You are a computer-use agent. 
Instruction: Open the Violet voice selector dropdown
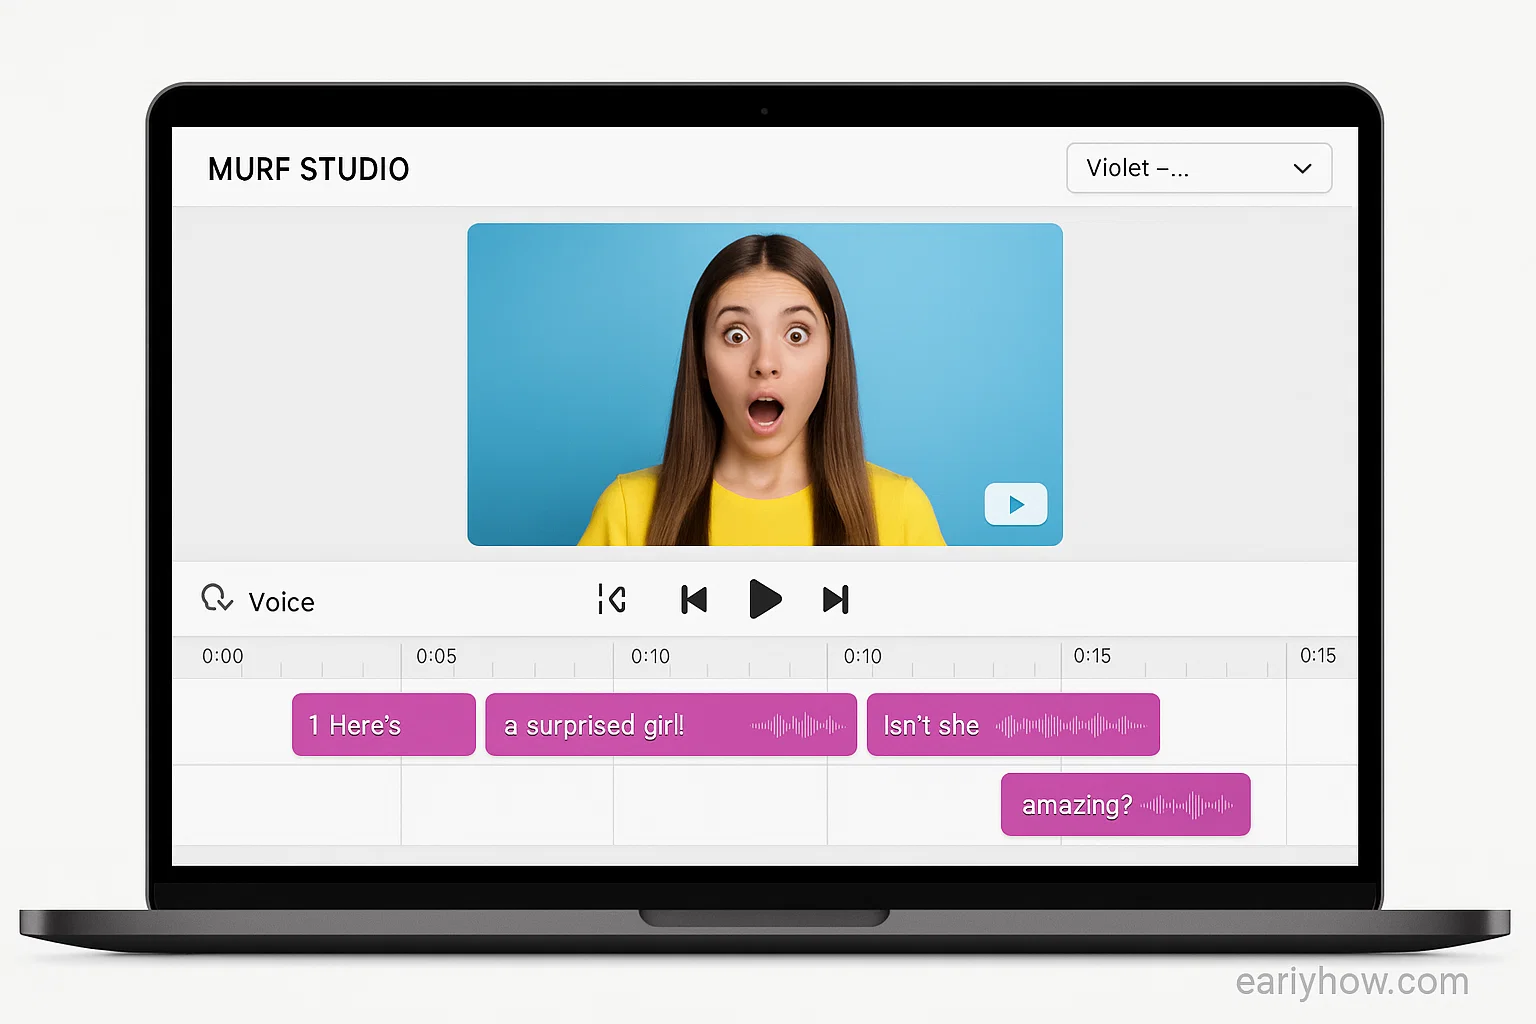click(x=1198, y=168)
